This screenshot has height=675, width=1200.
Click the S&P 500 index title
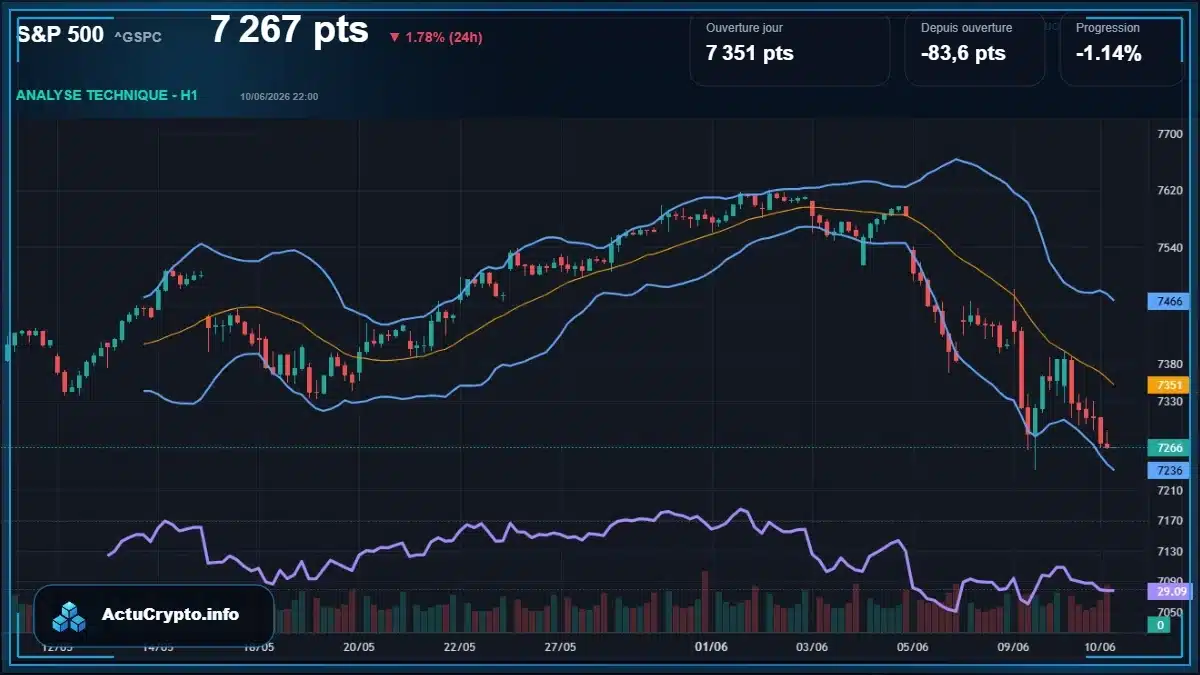pos(60,34)
